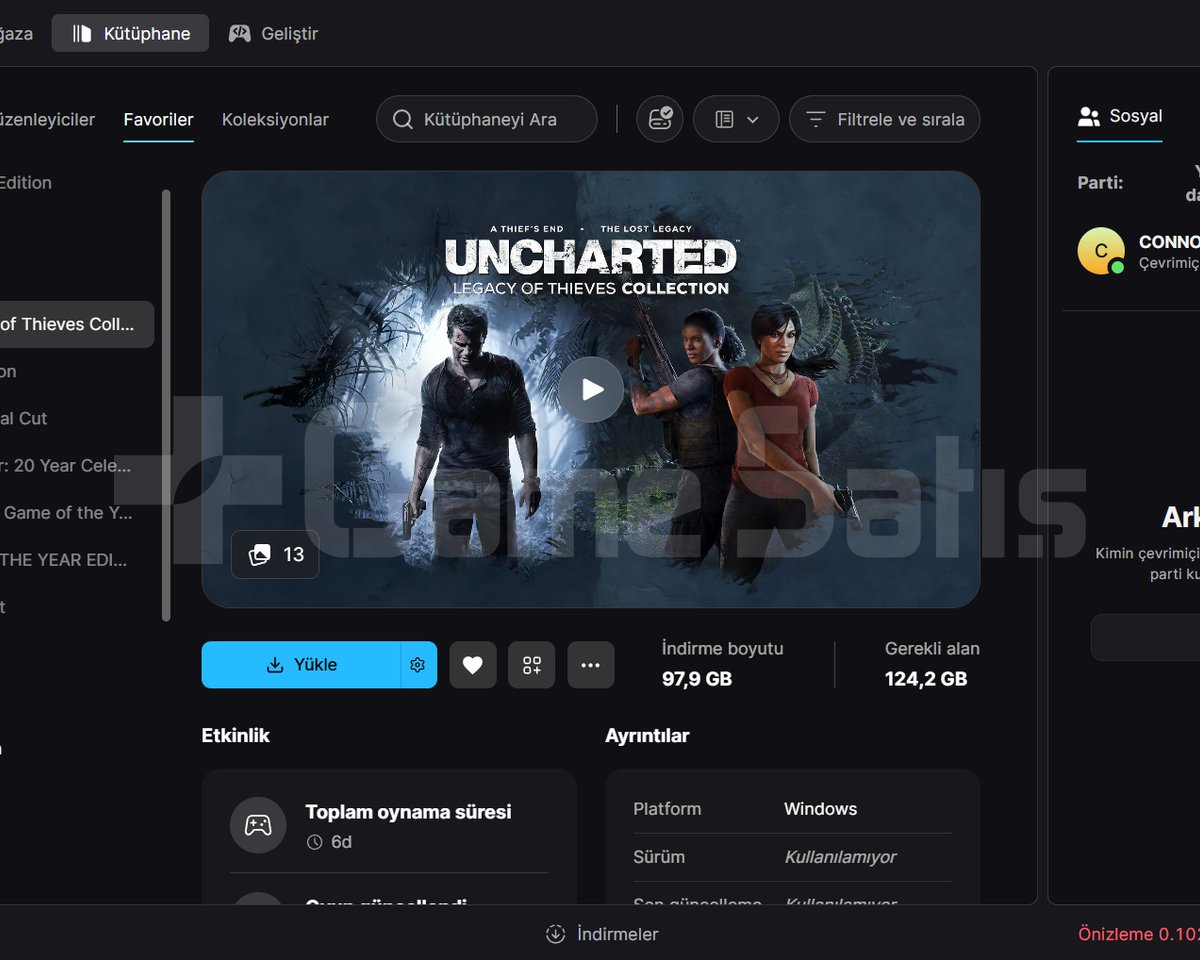Select THE YEAR EDI... game entry
Screen dimensions: 1200x960
(x=63, y=559)
